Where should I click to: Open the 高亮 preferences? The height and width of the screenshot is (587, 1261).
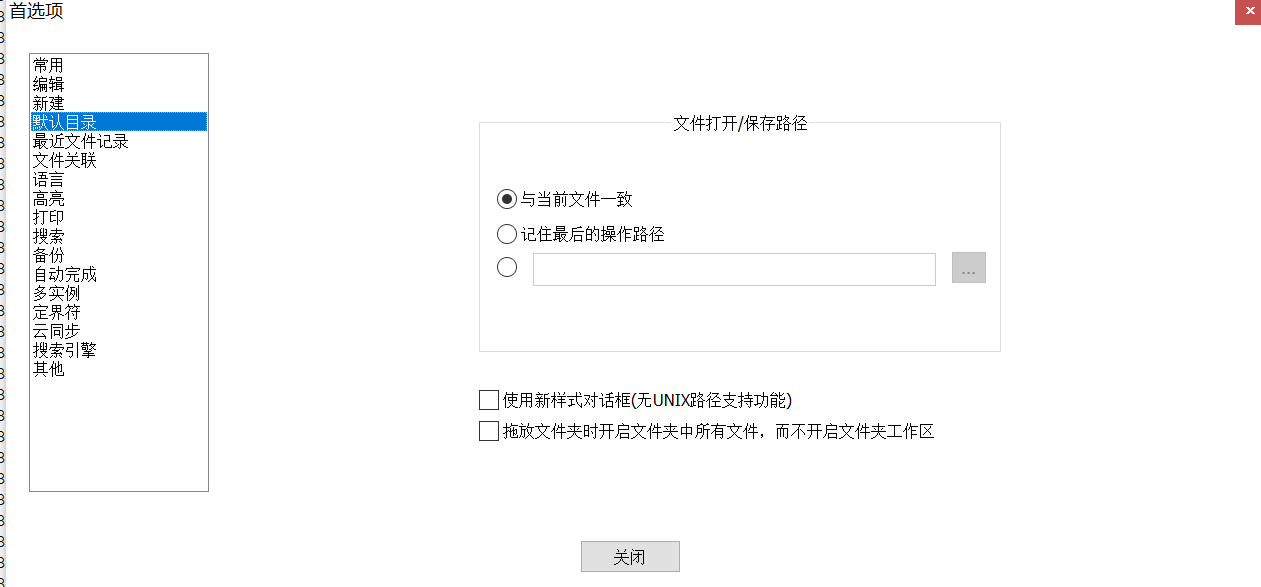coord(48,198)
